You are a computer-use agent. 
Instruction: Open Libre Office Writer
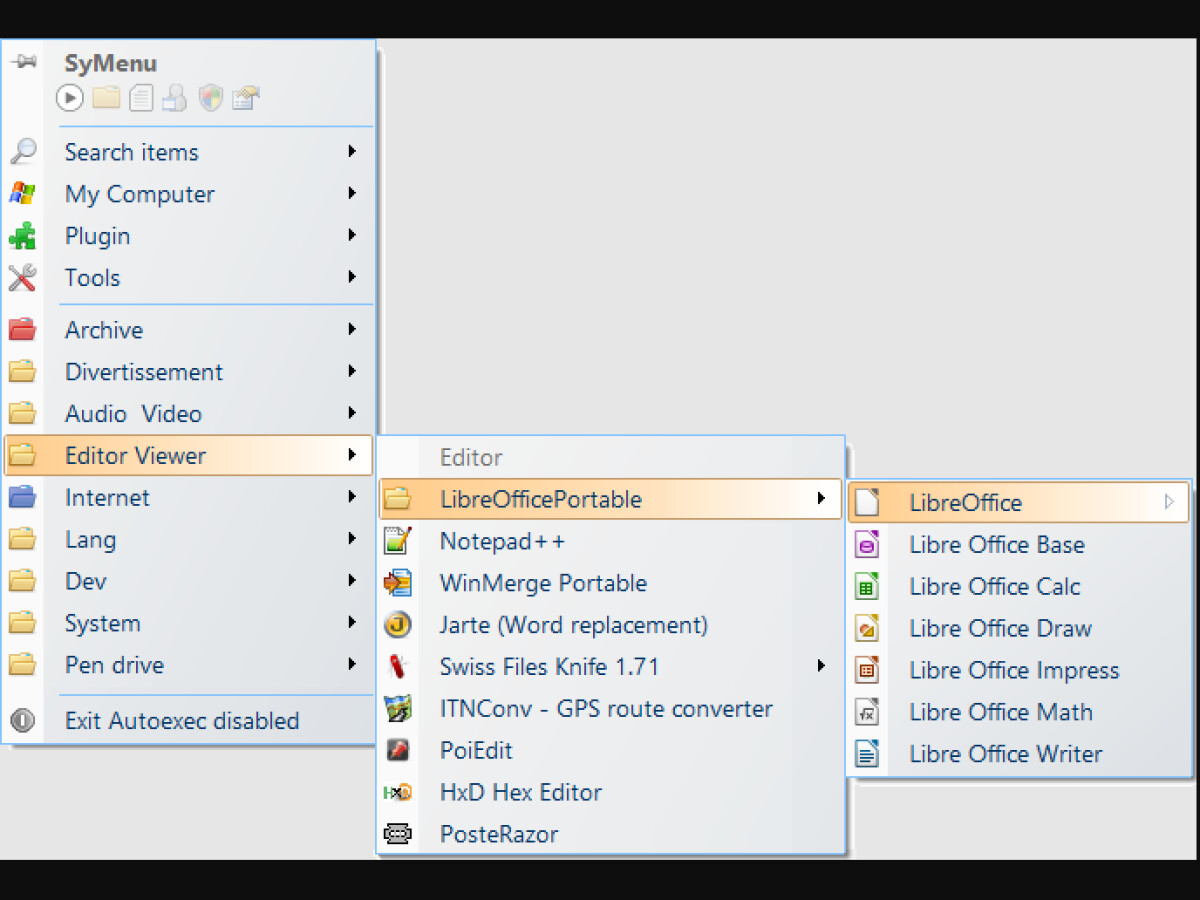point(1005,754)
